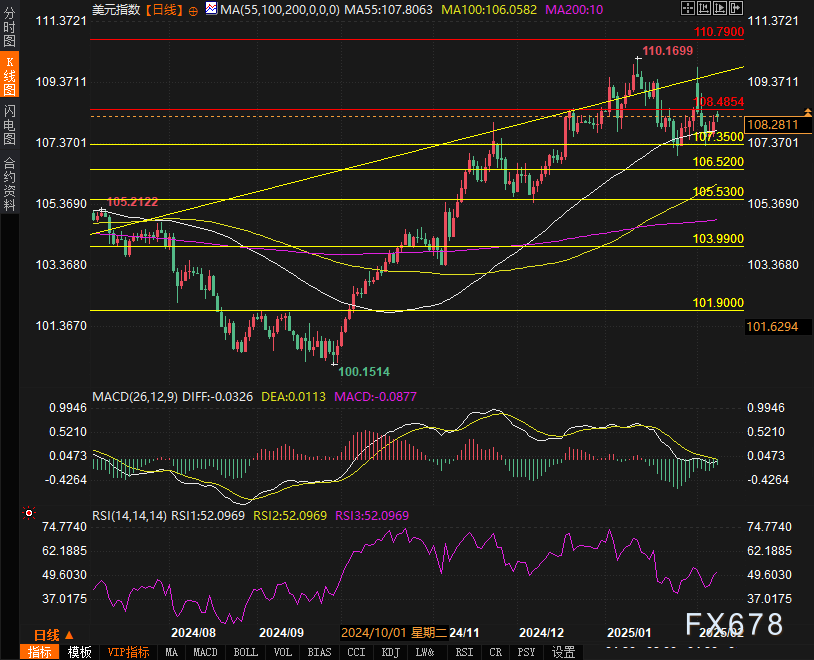Open 合约资料 tab in left sidebar
The width and height of the screenshot is (814, 660).
pyautogui.click(x=9, y=184)
